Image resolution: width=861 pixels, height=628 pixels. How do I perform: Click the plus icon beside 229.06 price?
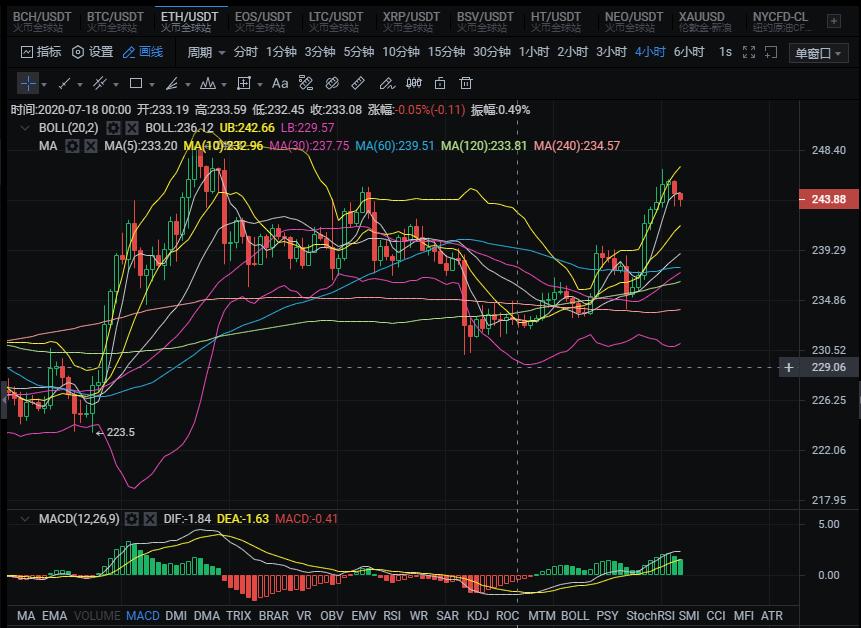(789, 367)
